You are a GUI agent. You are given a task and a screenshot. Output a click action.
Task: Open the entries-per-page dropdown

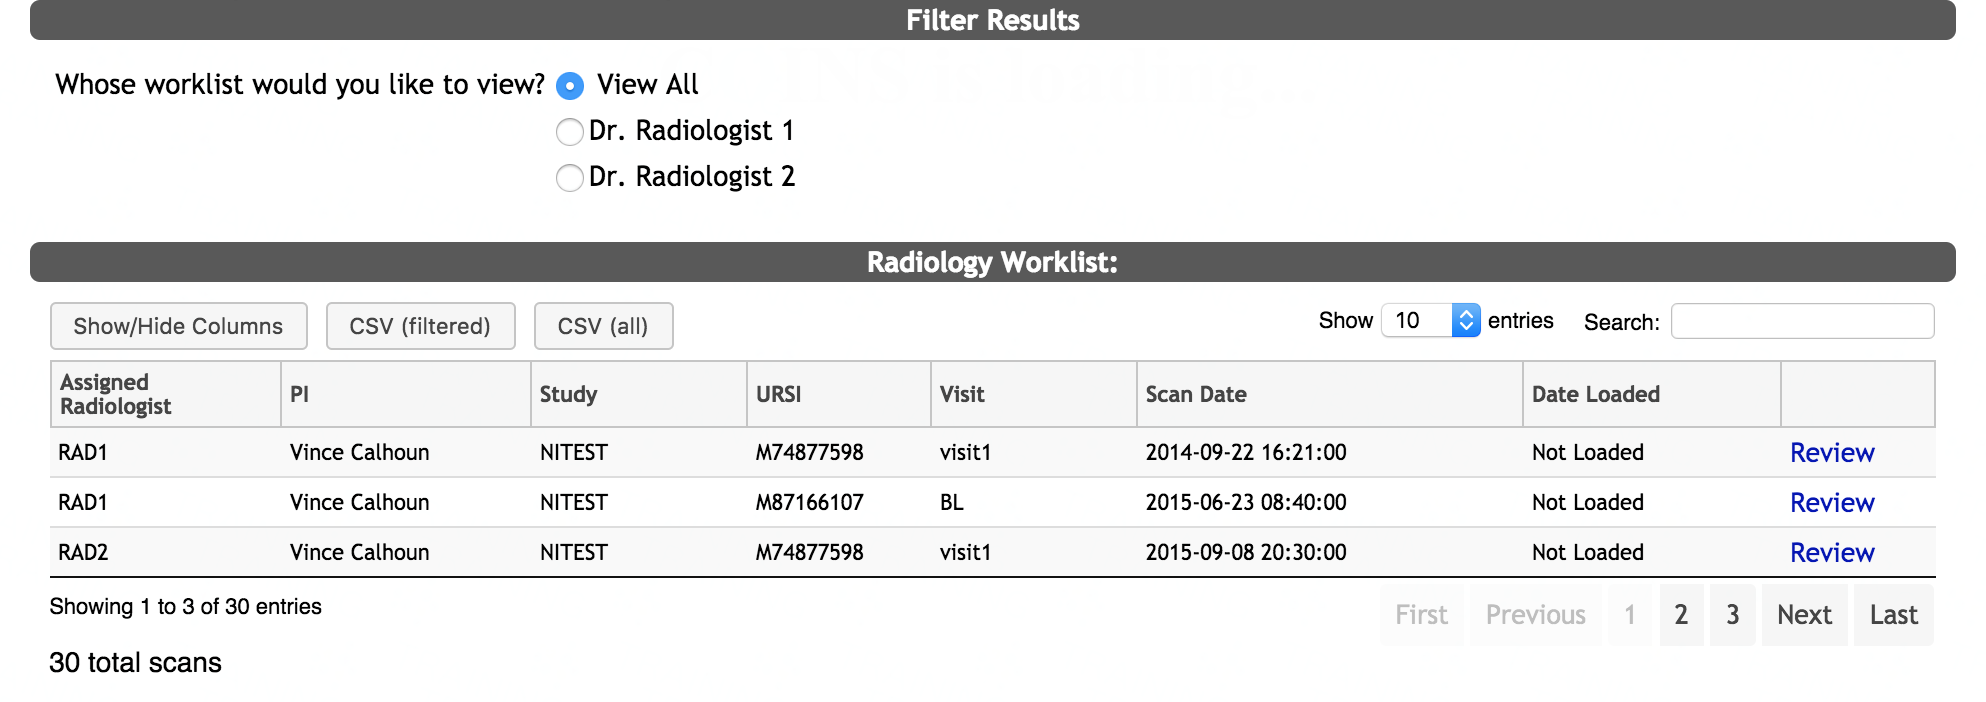[x=1430, y=320]
